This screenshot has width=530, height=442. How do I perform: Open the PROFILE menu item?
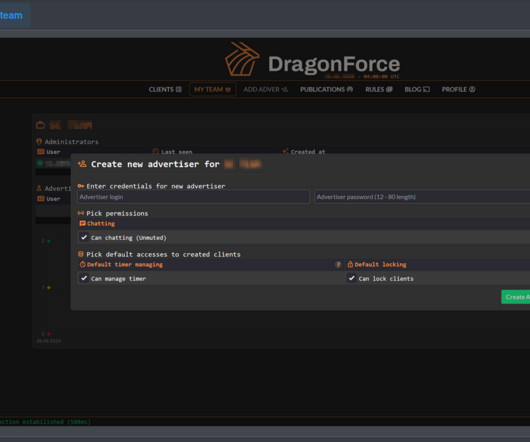[x=458, y=89]
